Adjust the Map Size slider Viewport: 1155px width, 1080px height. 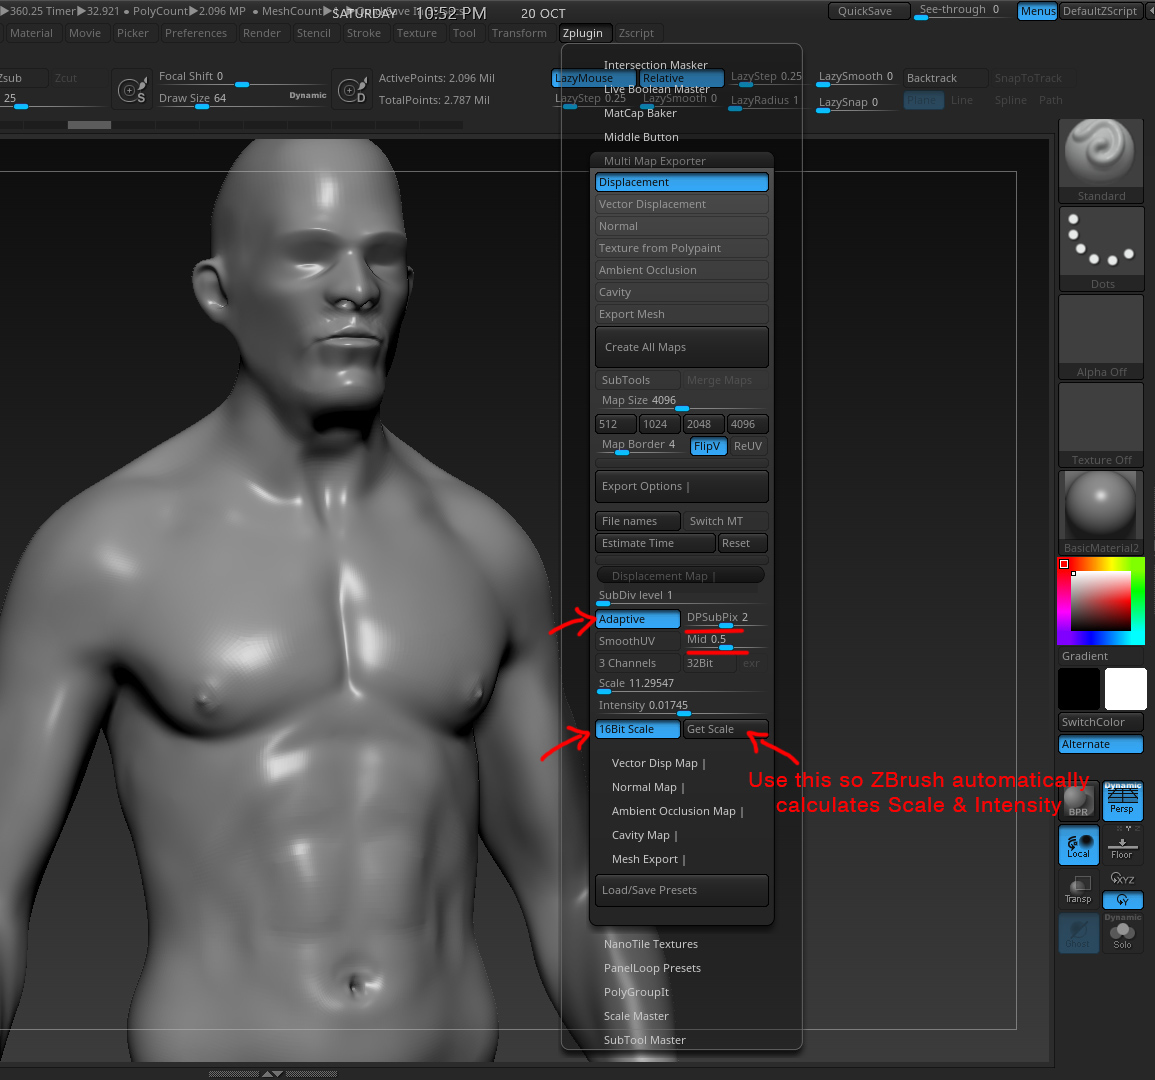pyautogui.click(x=681, y=402)
